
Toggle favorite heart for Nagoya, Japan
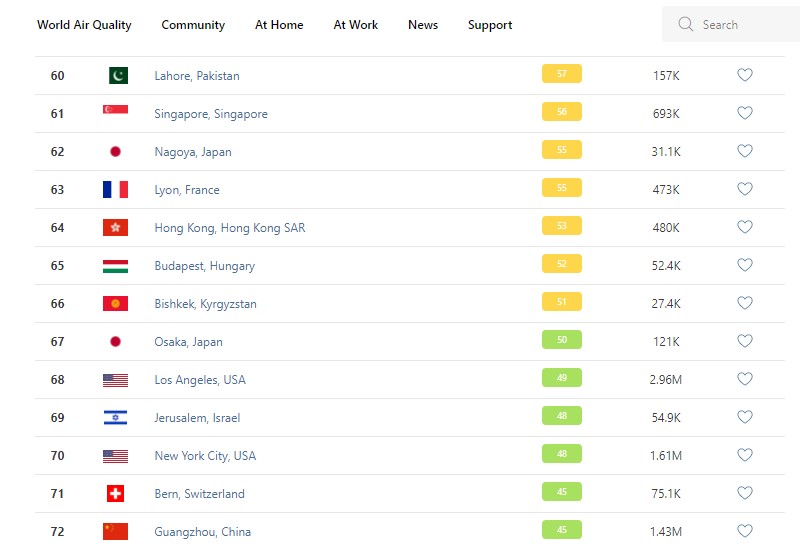pos(744,151)
